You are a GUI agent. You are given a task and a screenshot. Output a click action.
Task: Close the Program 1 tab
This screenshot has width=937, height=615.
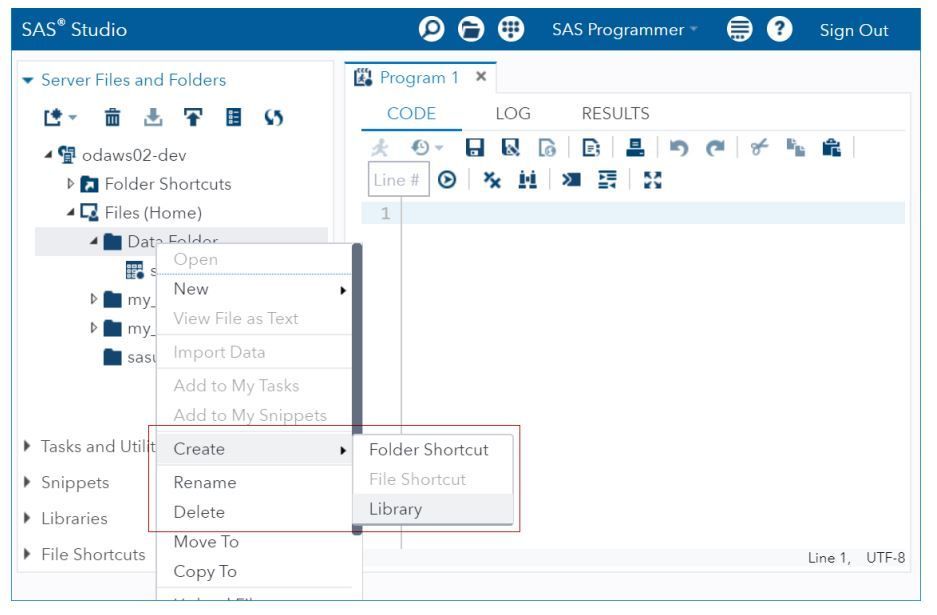pos(481,77)
